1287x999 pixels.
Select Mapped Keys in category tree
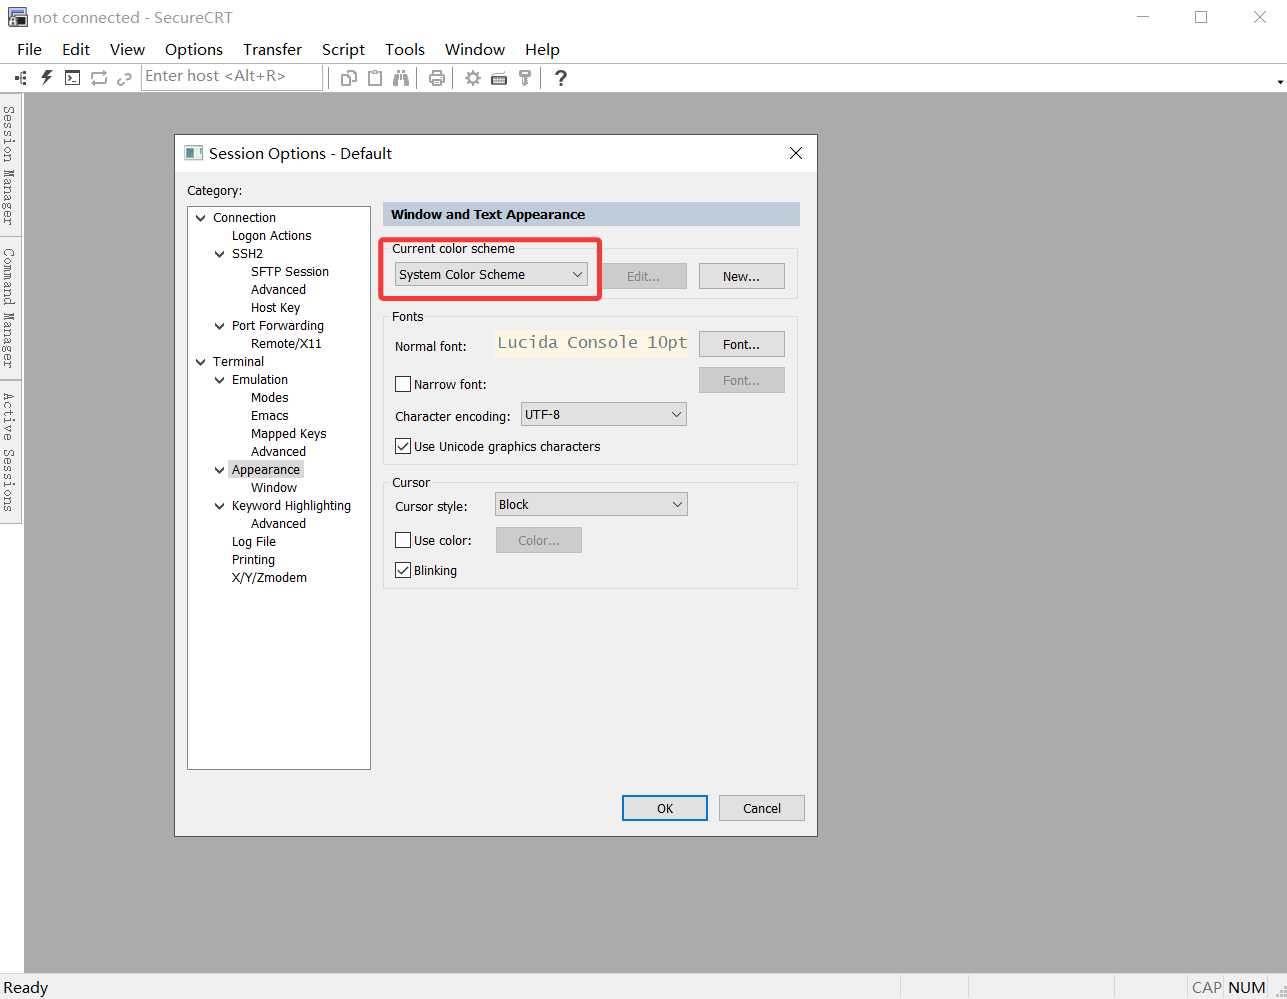coord(288,434)
